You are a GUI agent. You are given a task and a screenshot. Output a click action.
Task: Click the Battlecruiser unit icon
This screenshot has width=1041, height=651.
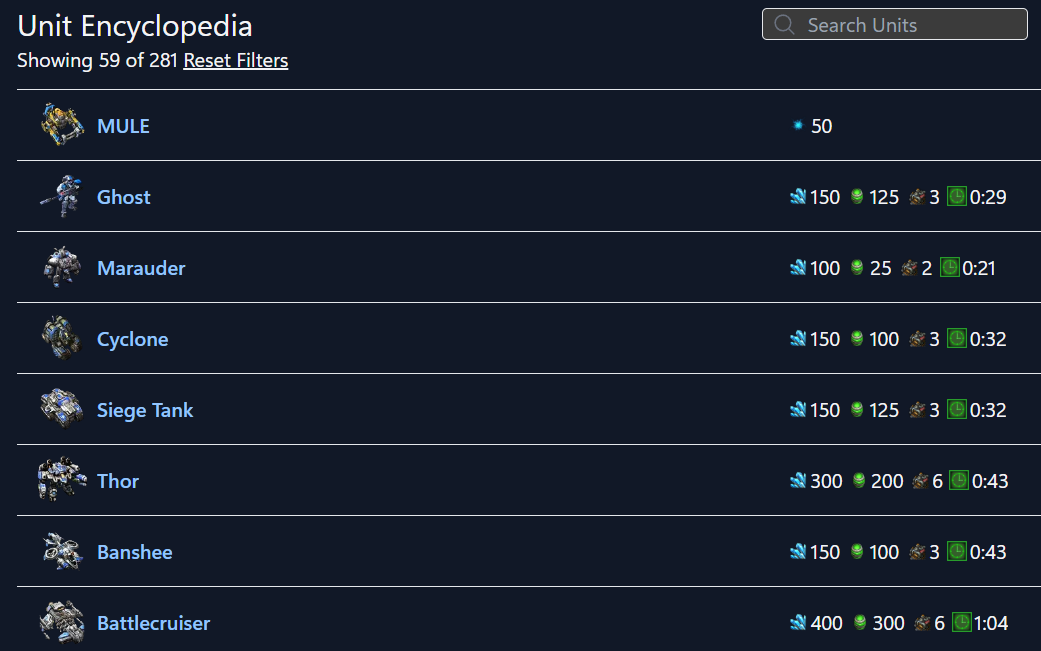(x=60, y=622)
